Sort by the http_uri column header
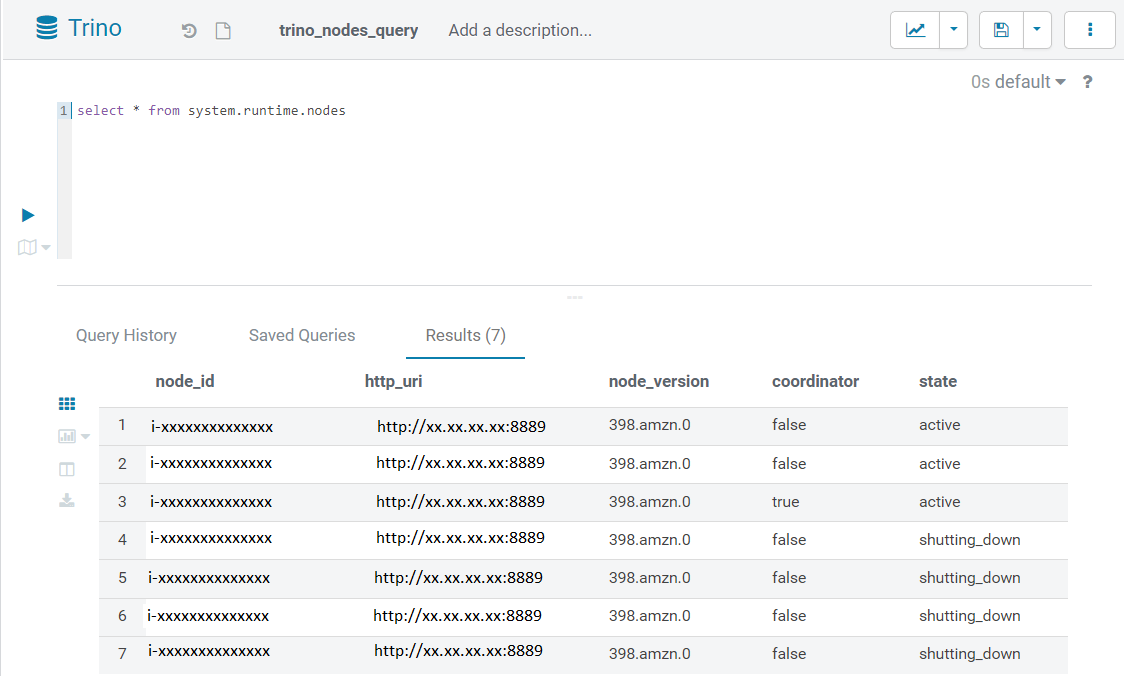 (x=394, y=381)
